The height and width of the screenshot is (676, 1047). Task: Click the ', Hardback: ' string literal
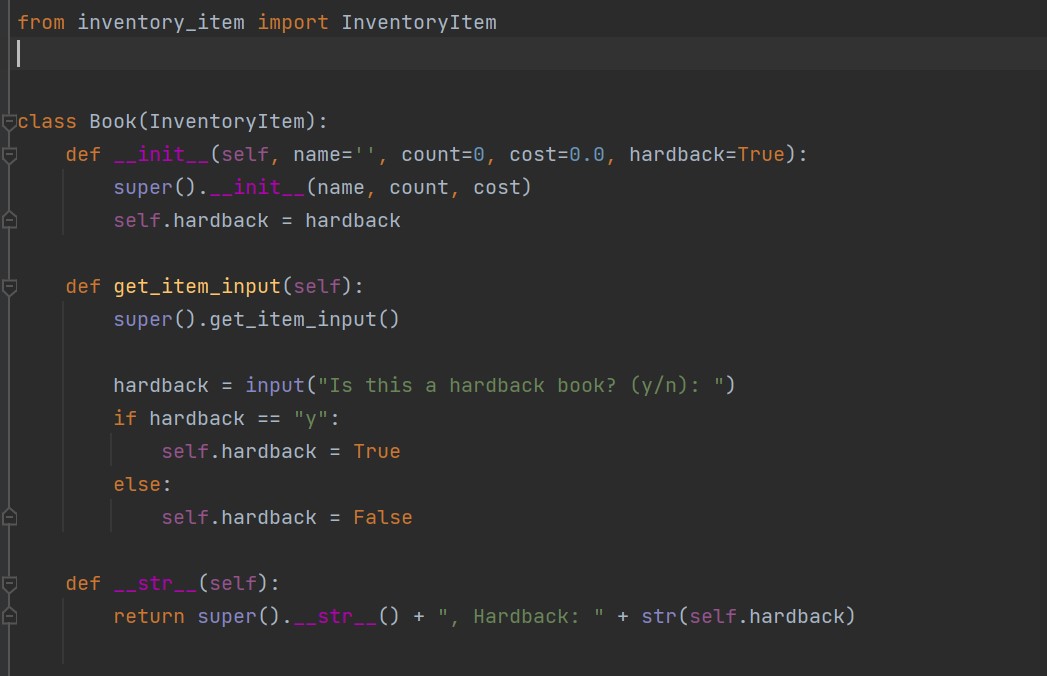point(521,616)
